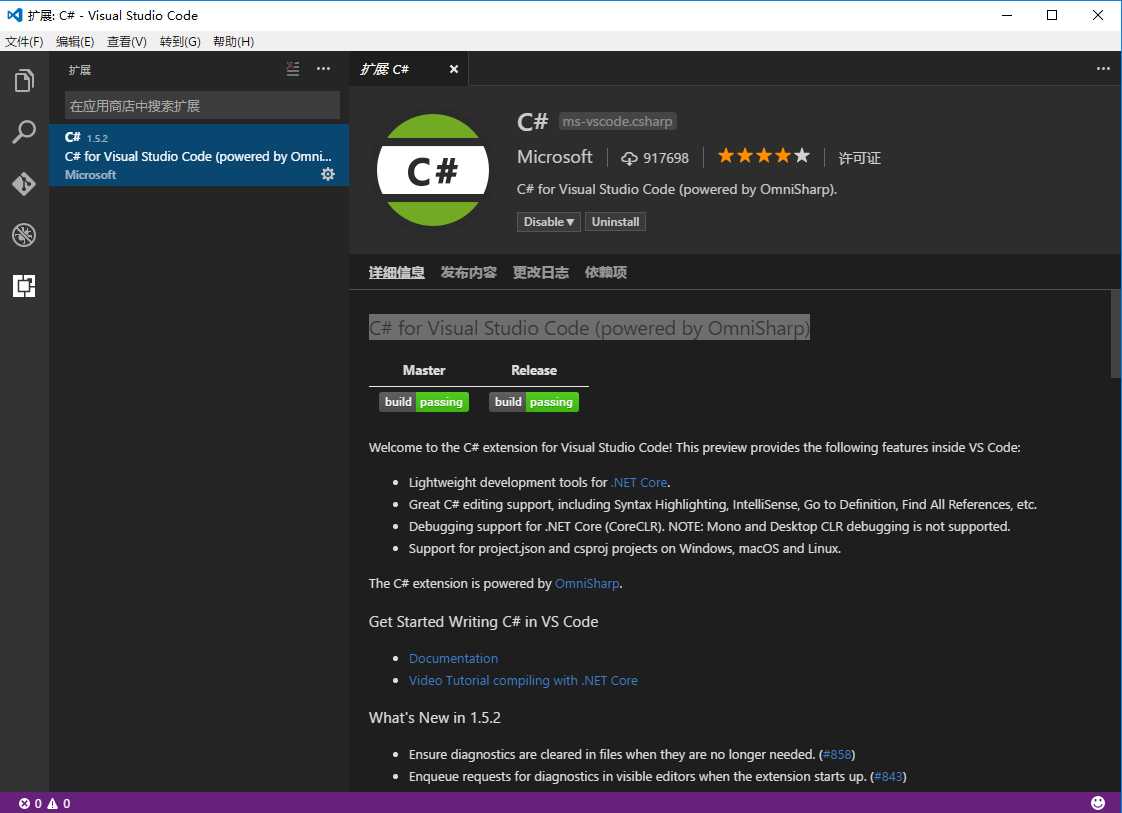The height and width of the screenshot is (813, 1122).
Task: Open the Source Control (Git) view
Action: click(24, 184)
